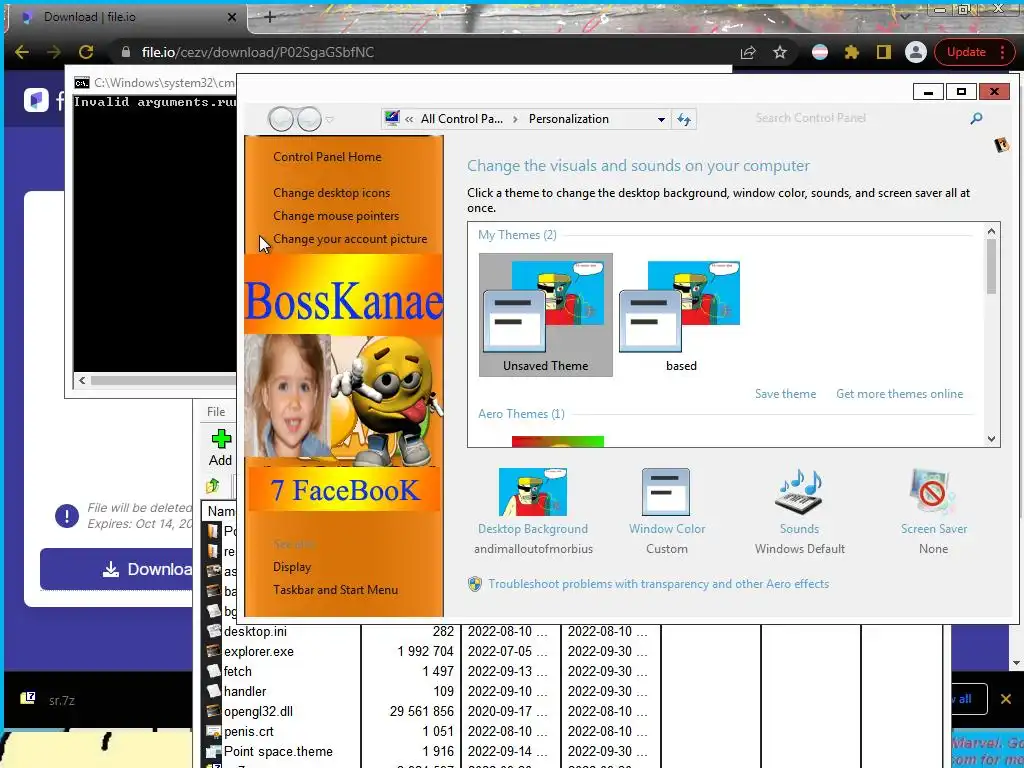The width and height of the screenshot is (1024, 768).
Task: Click the command prompt horizontal scrollbar left arrow
Action: [82, 380]
